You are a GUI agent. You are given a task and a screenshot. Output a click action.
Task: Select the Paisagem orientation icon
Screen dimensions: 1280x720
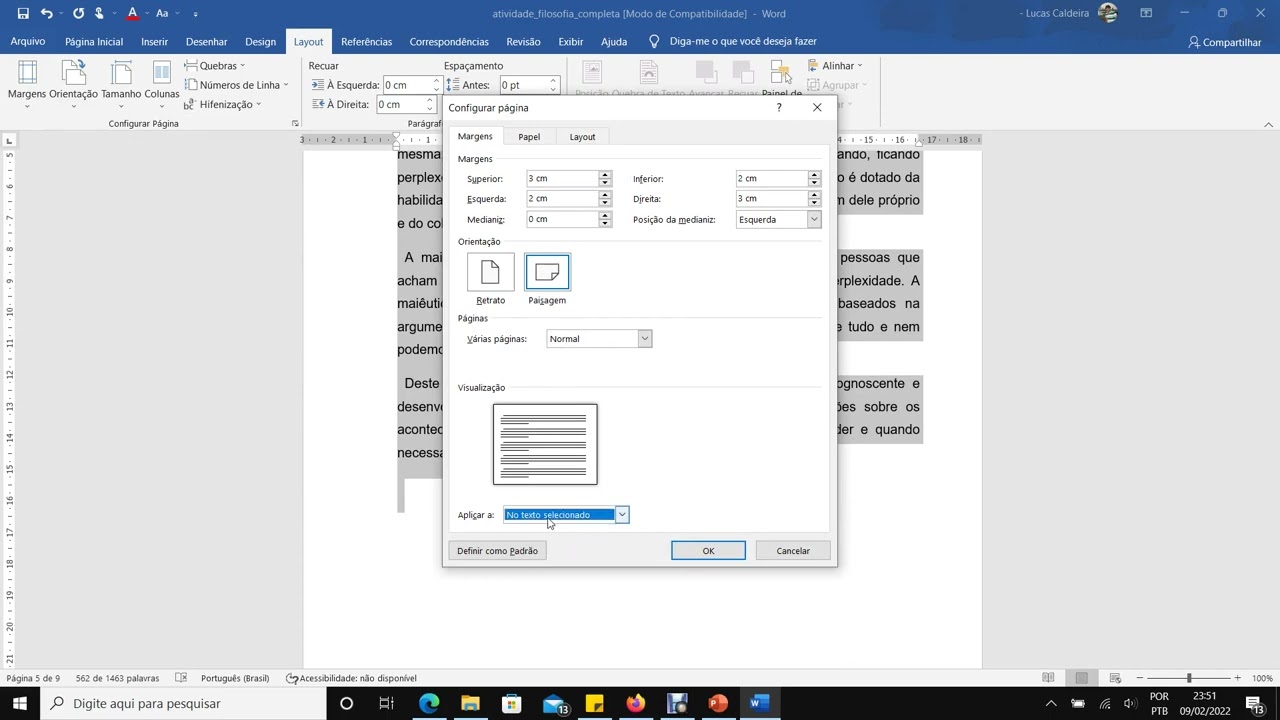(547, 272)
